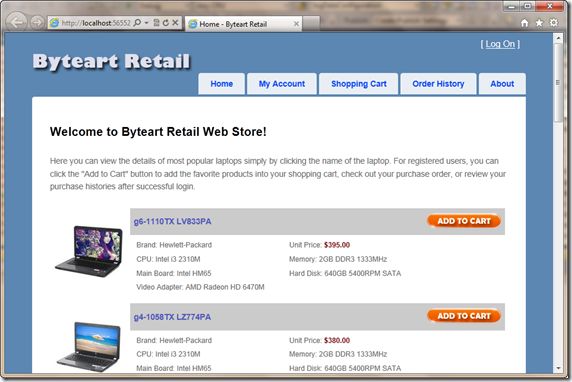The image size is (572, 382).
Task: Click the compatibility view icon
Action: coord(156,23)
